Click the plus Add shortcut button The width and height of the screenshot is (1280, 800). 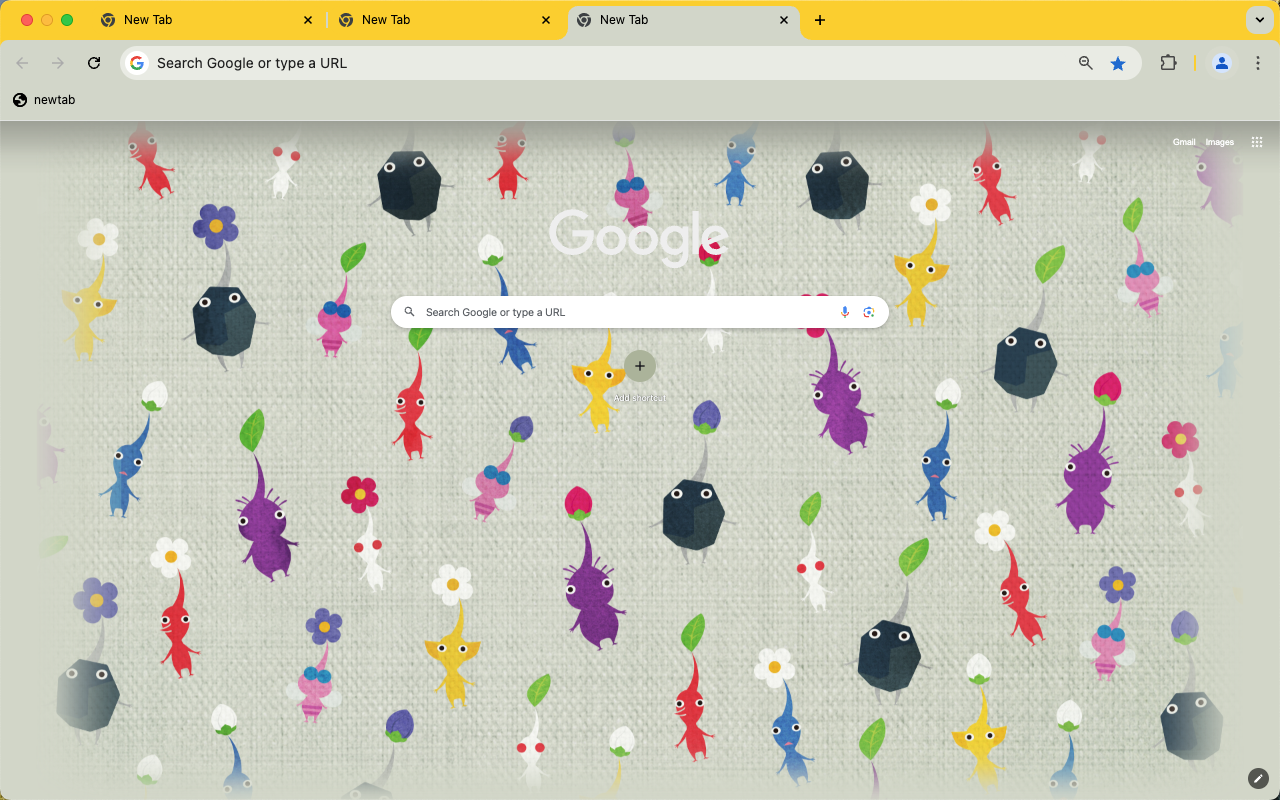click(x=640, y=366)
